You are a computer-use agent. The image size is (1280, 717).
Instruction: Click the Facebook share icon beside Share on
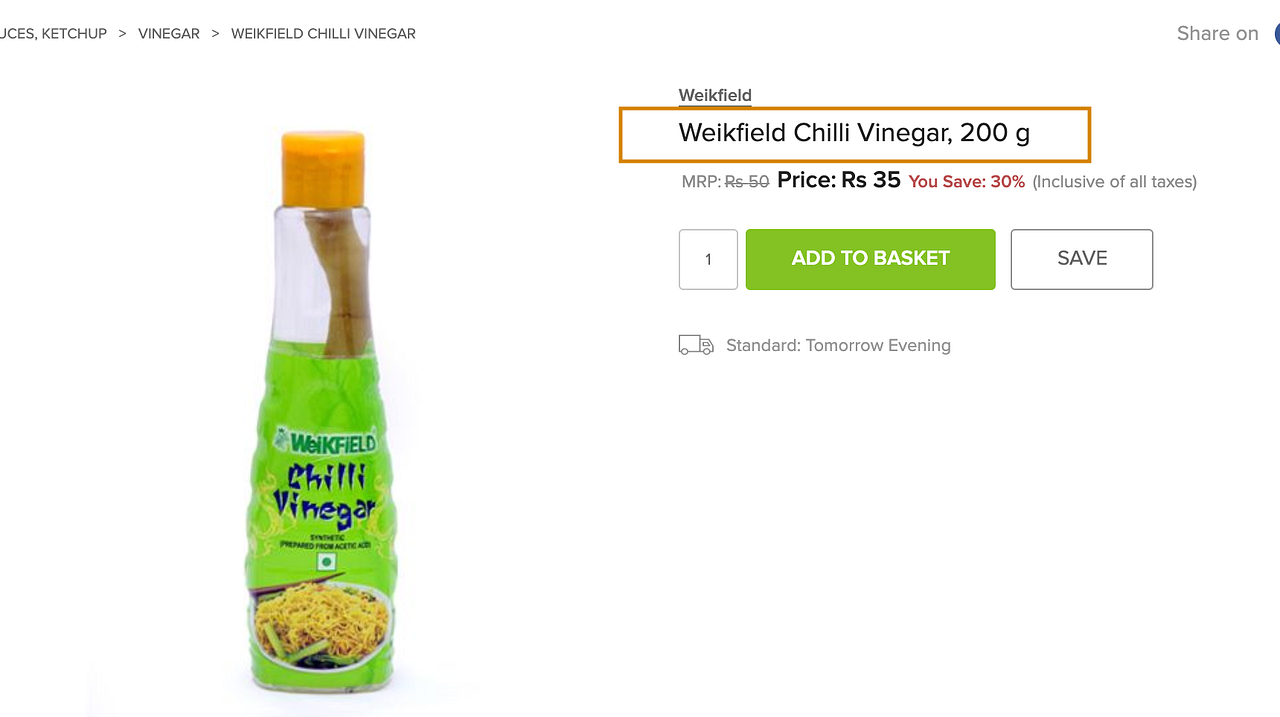[x=1277, y=33]
